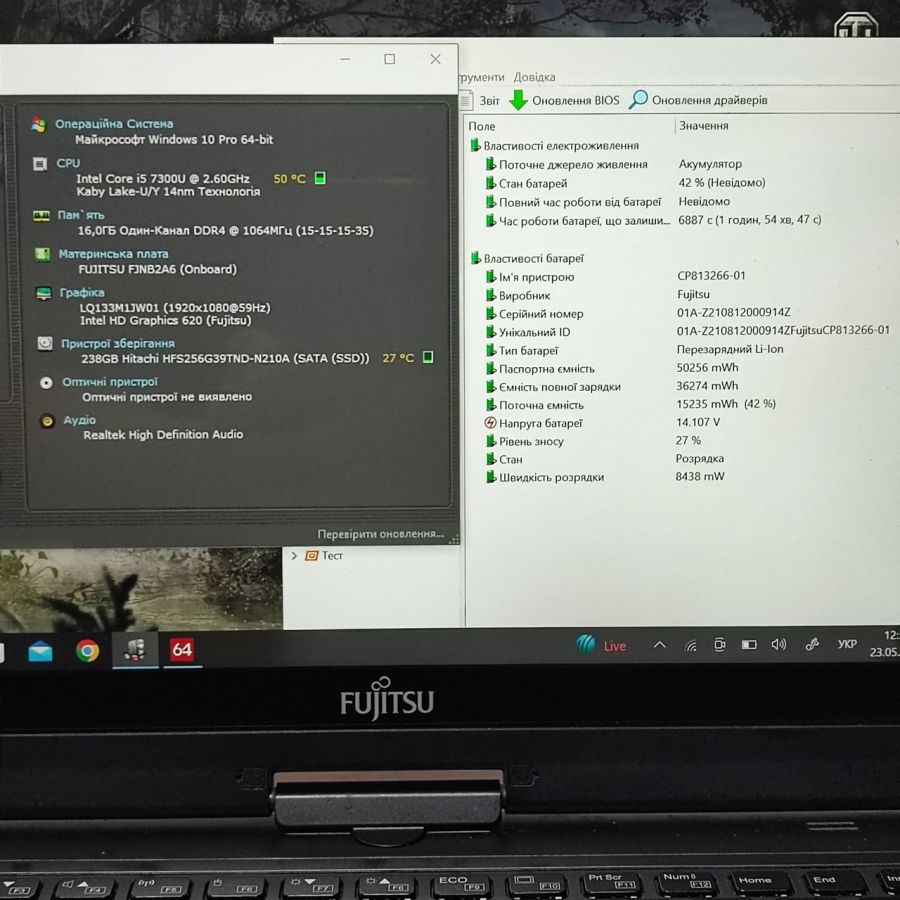The width and height of the screenshot is (900, 900).
Task: Open Wi-Fi network tray icon
Action: click(690, 646)
